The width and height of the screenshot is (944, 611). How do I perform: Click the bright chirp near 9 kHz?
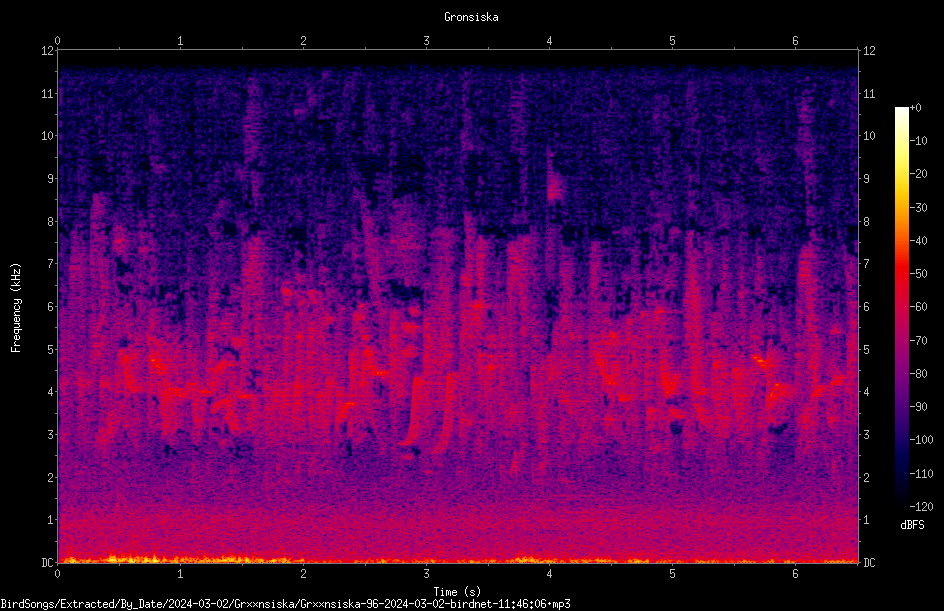[554, 187]
